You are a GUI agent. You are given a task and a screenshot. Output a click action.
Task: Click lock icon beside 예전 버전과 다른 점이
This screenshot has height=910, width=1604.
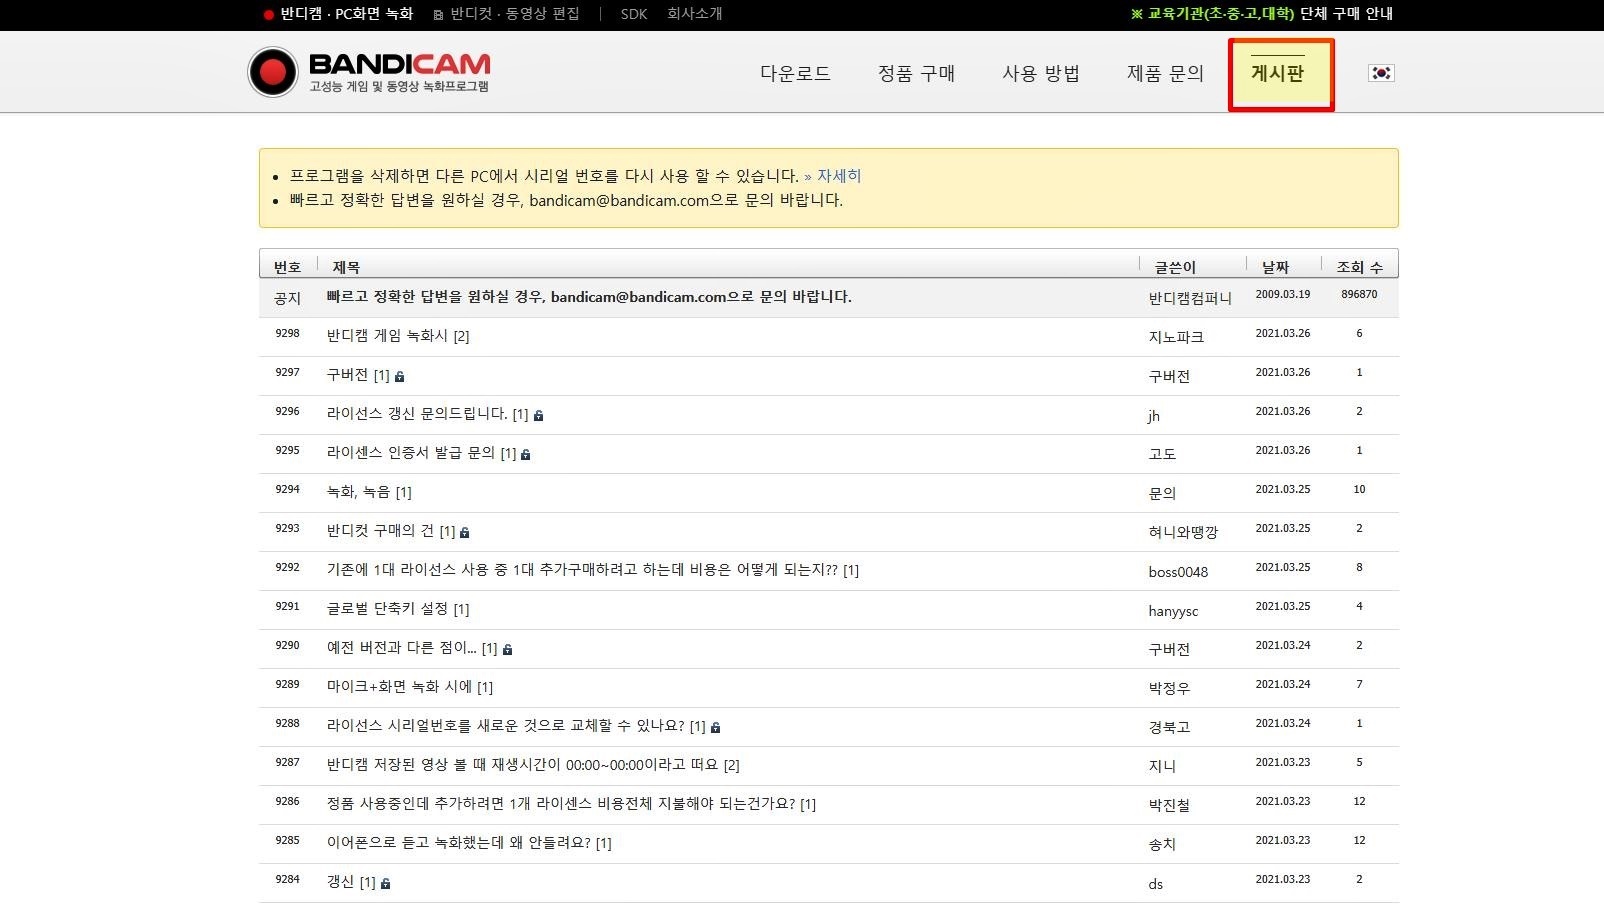point(507,650)
